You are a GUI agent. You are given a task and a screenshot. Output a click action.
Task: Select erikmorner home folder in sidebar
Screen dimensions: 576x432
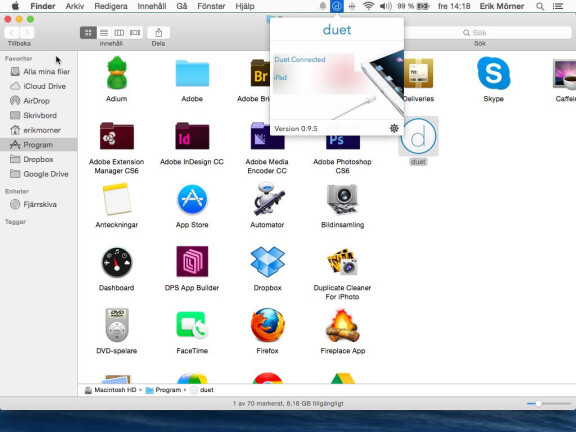point(39,130)
